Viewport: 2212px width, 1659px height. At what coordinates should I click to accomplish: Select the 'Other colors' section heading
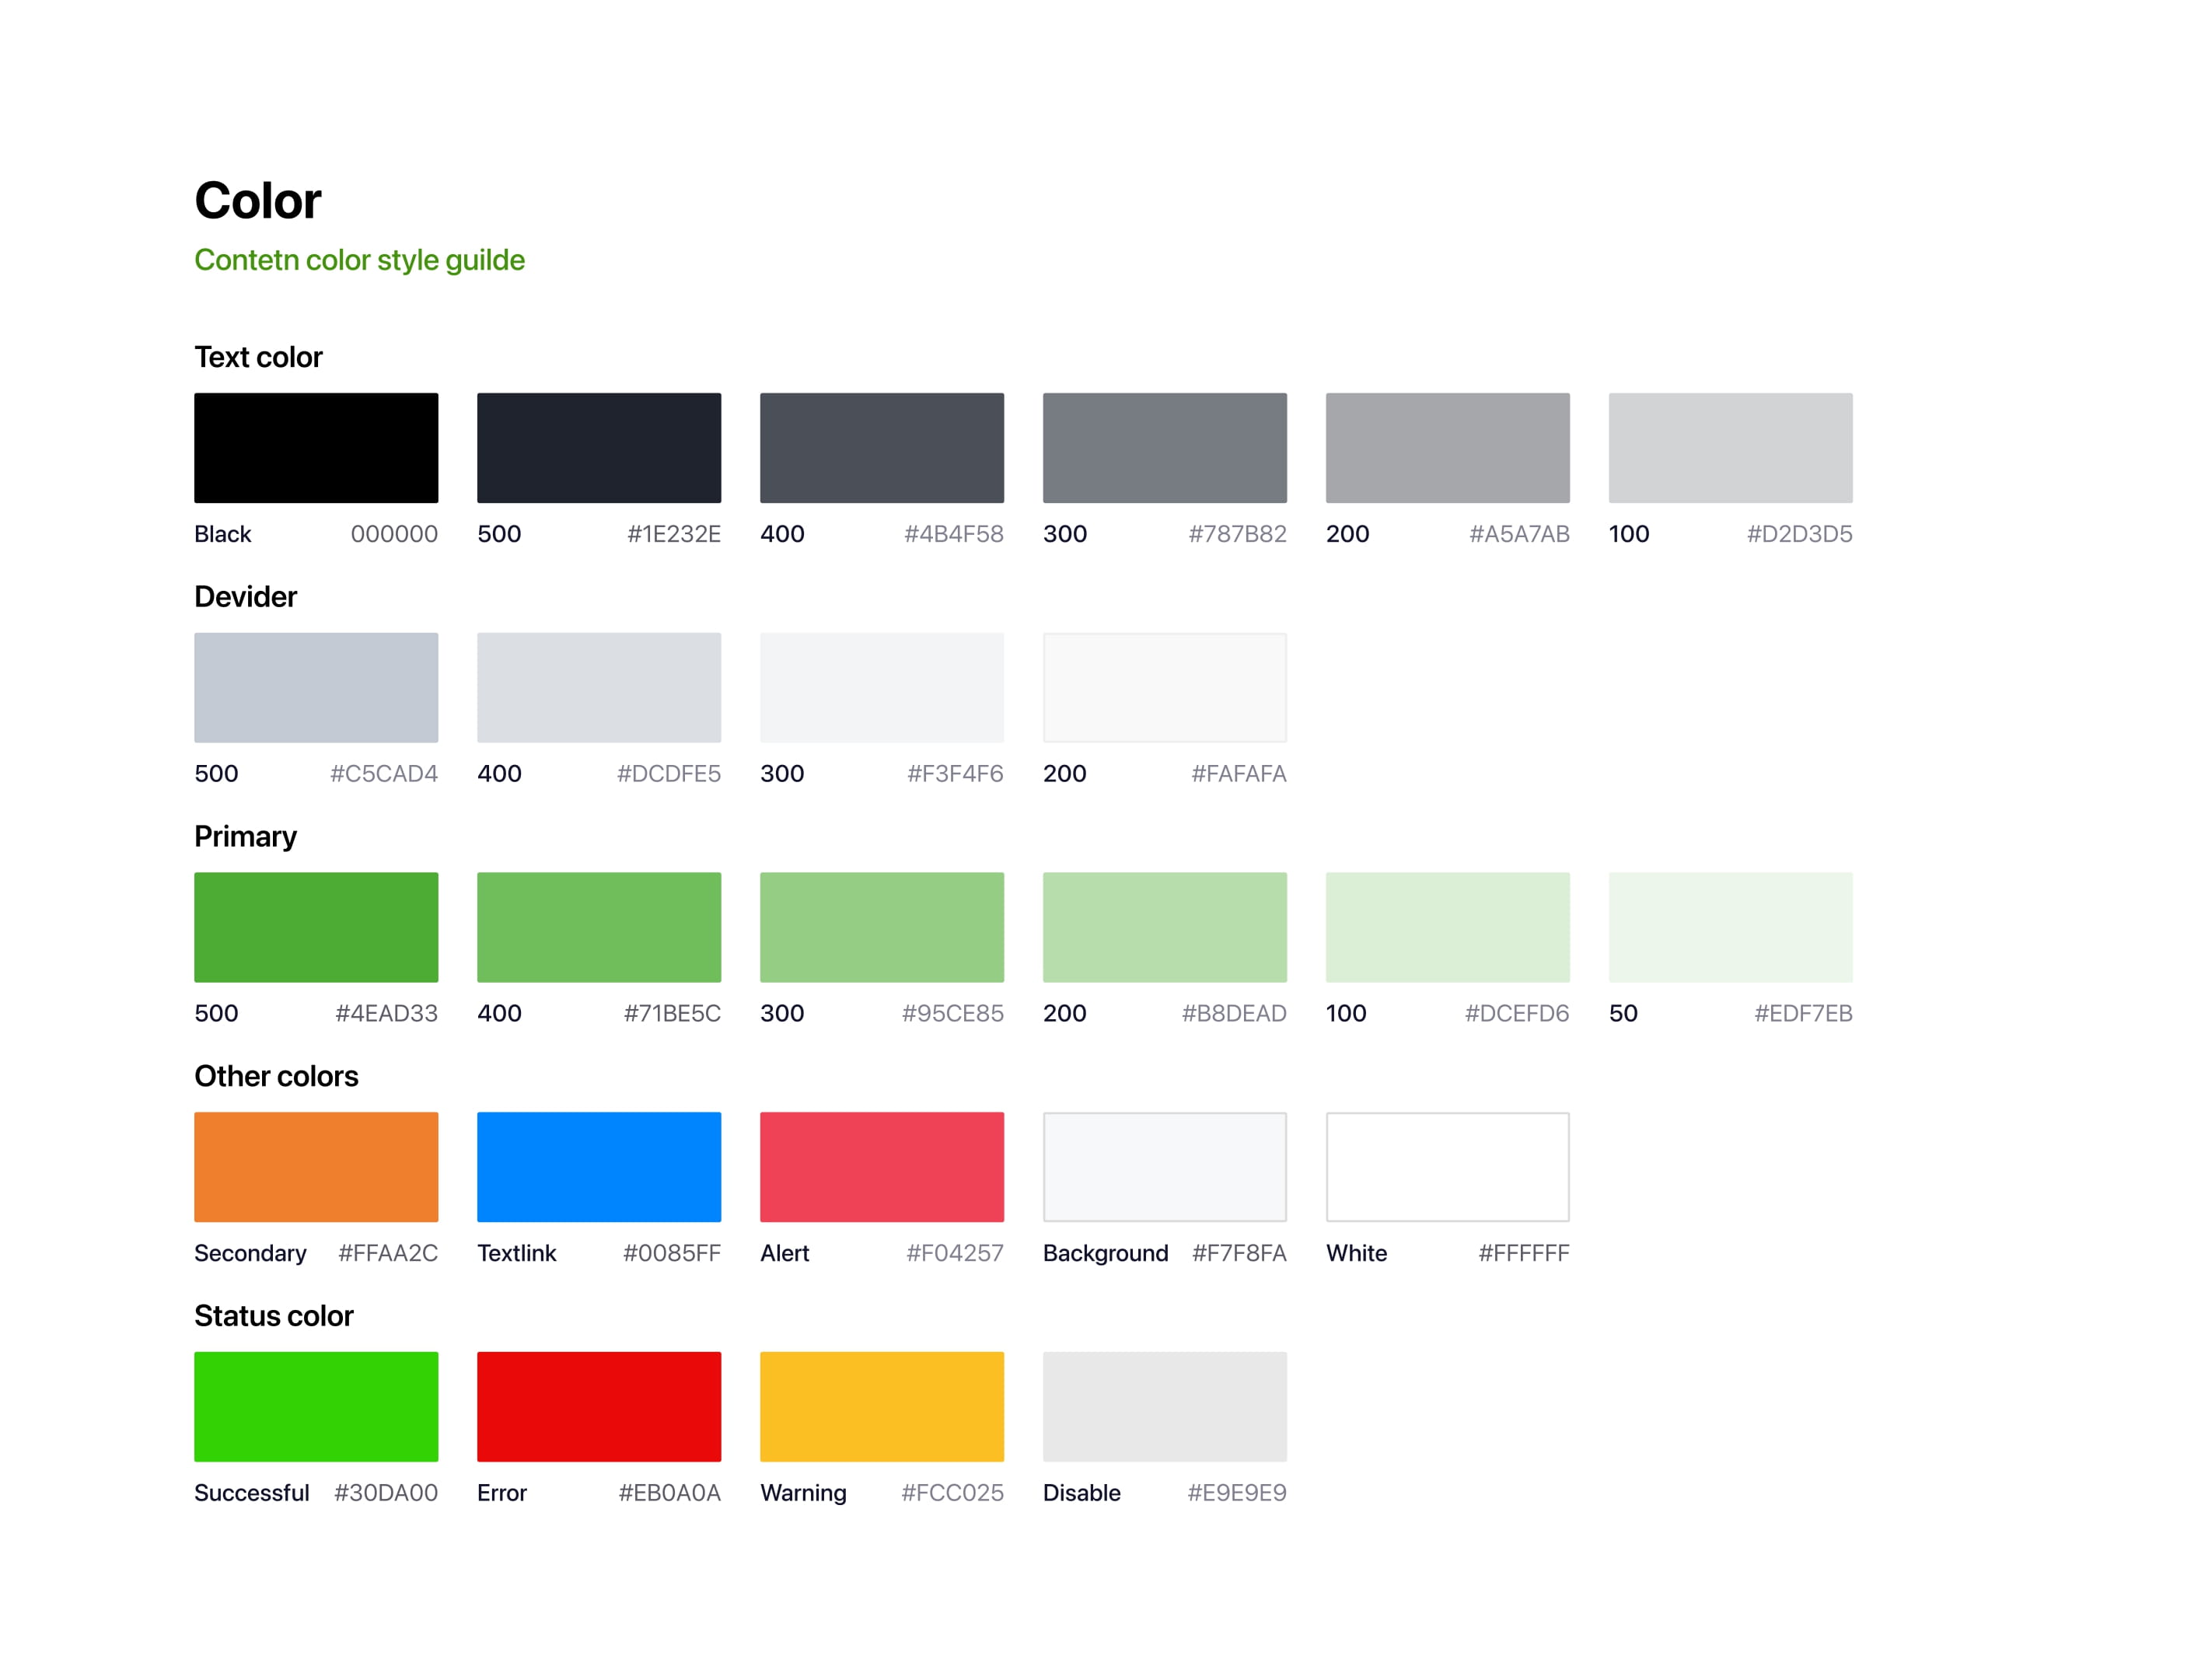(276, 1076)
